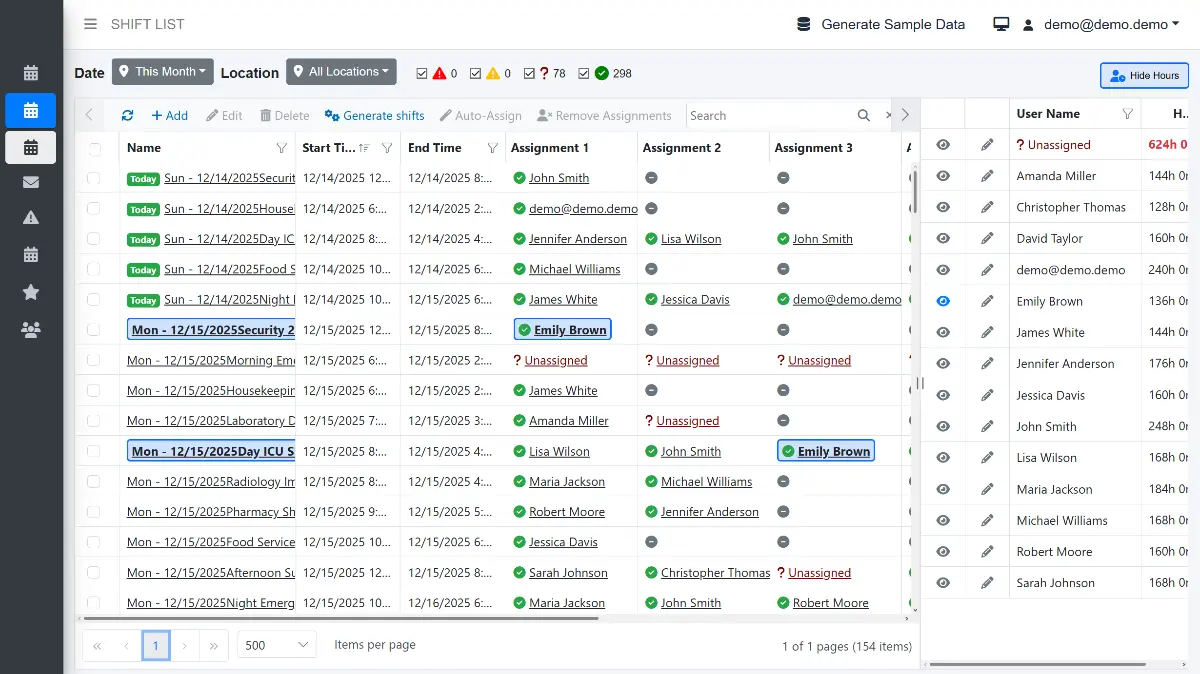Hide Emily Brown using her eye toggle
This screenshot has height=674, width=1200.
click(941, 300)
